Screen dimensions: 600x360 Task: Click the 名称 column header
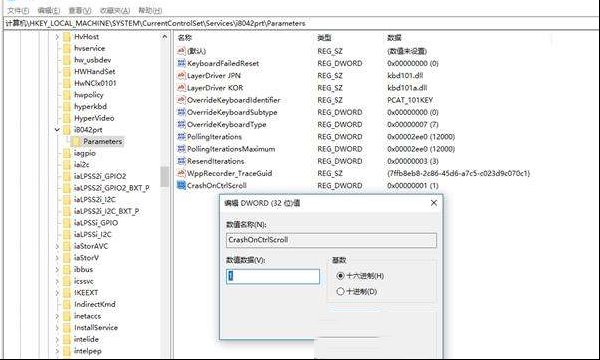pyautogui.click(x=185, y=37)
